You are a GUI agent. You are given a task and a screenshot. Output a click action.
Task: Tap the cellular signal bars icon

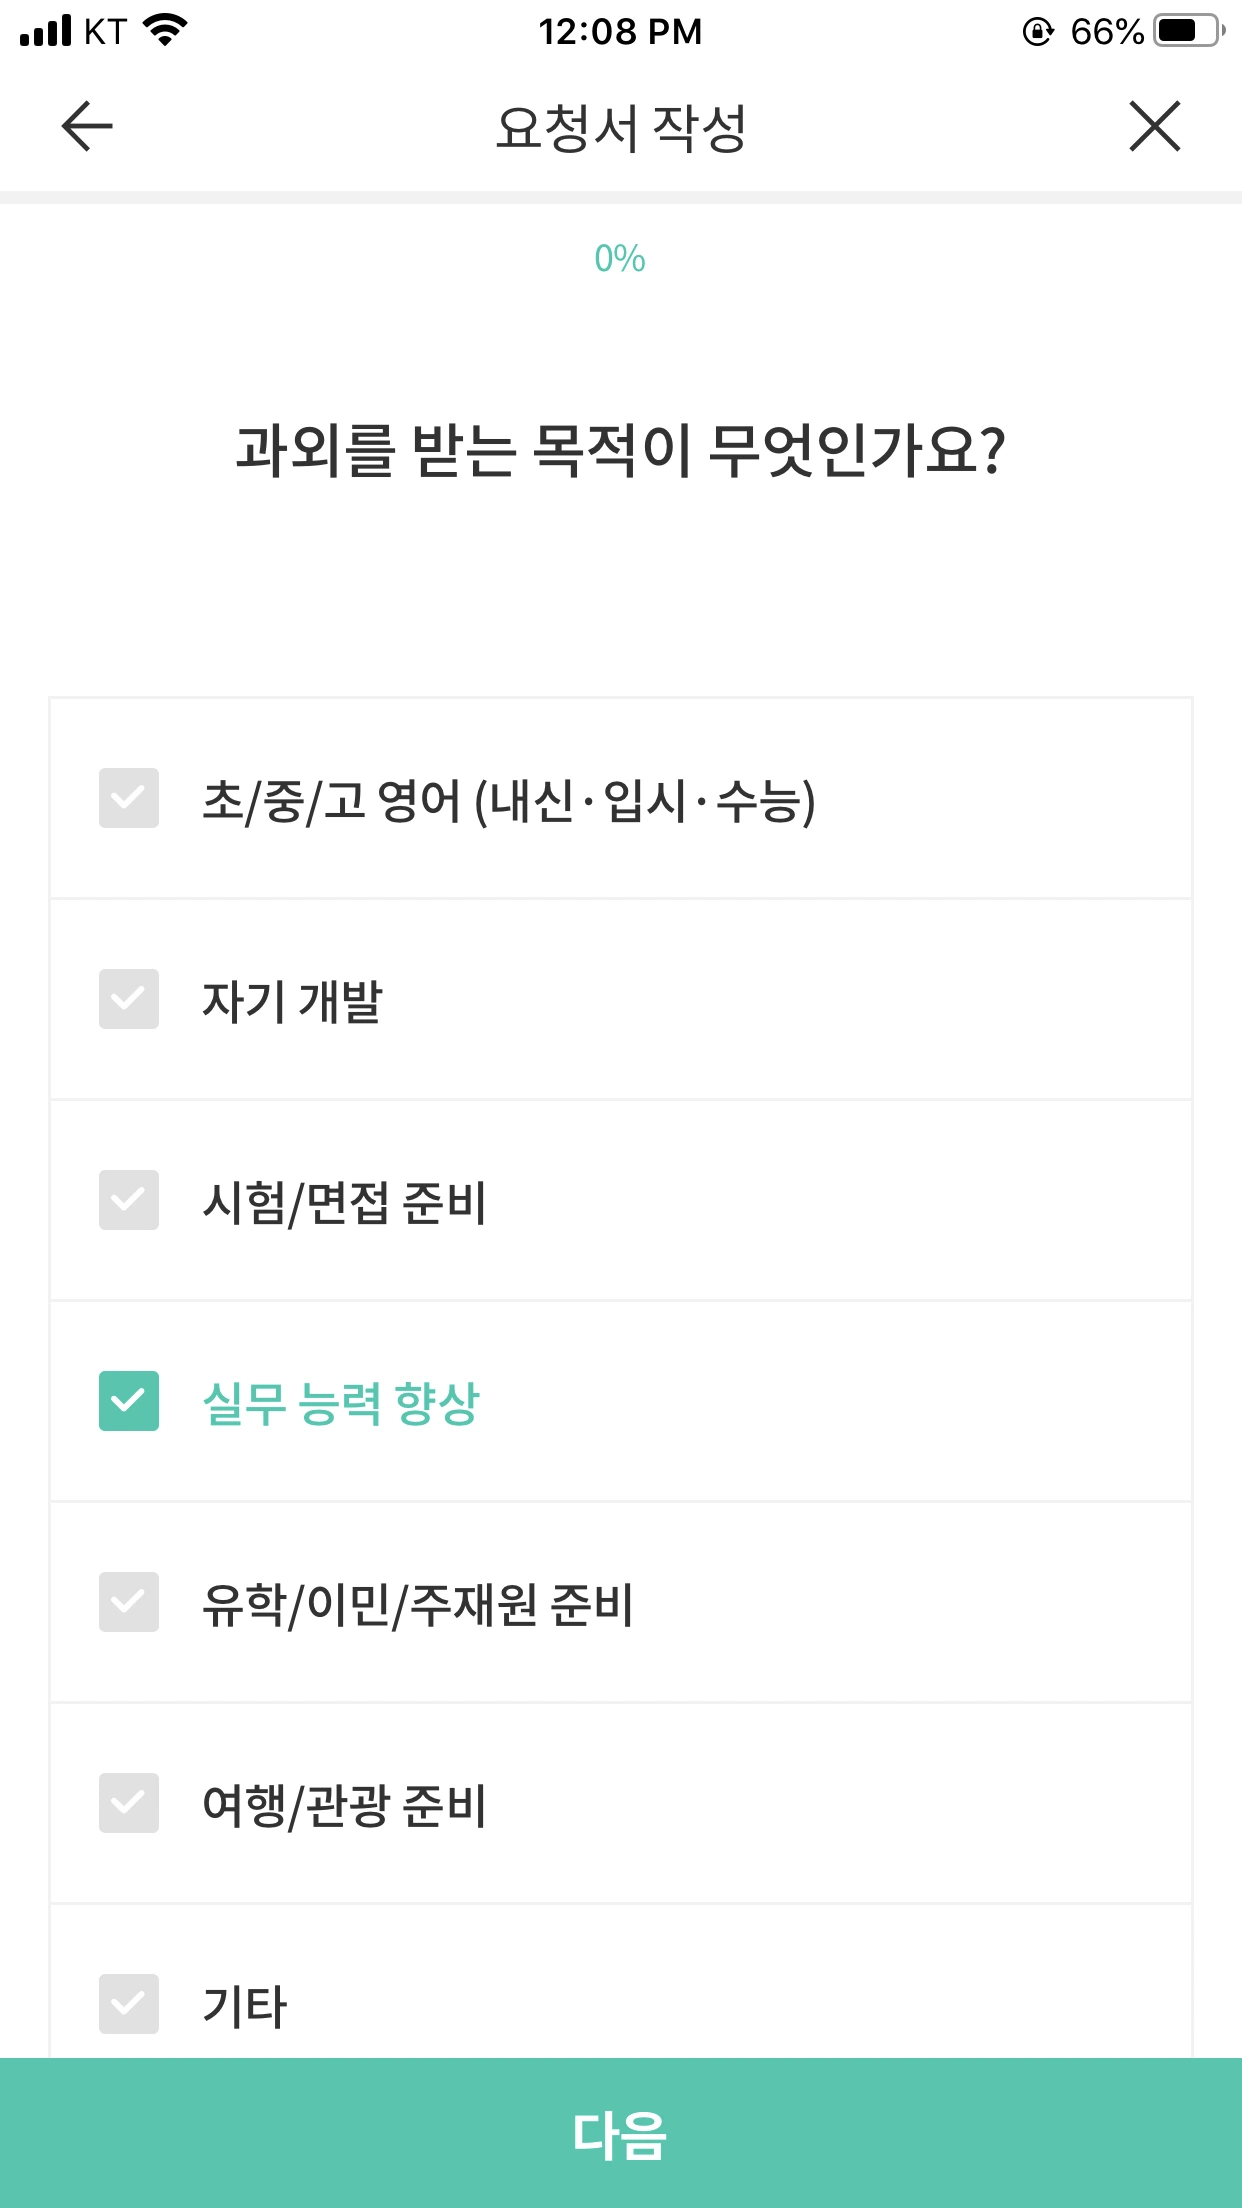coord(45,31)
